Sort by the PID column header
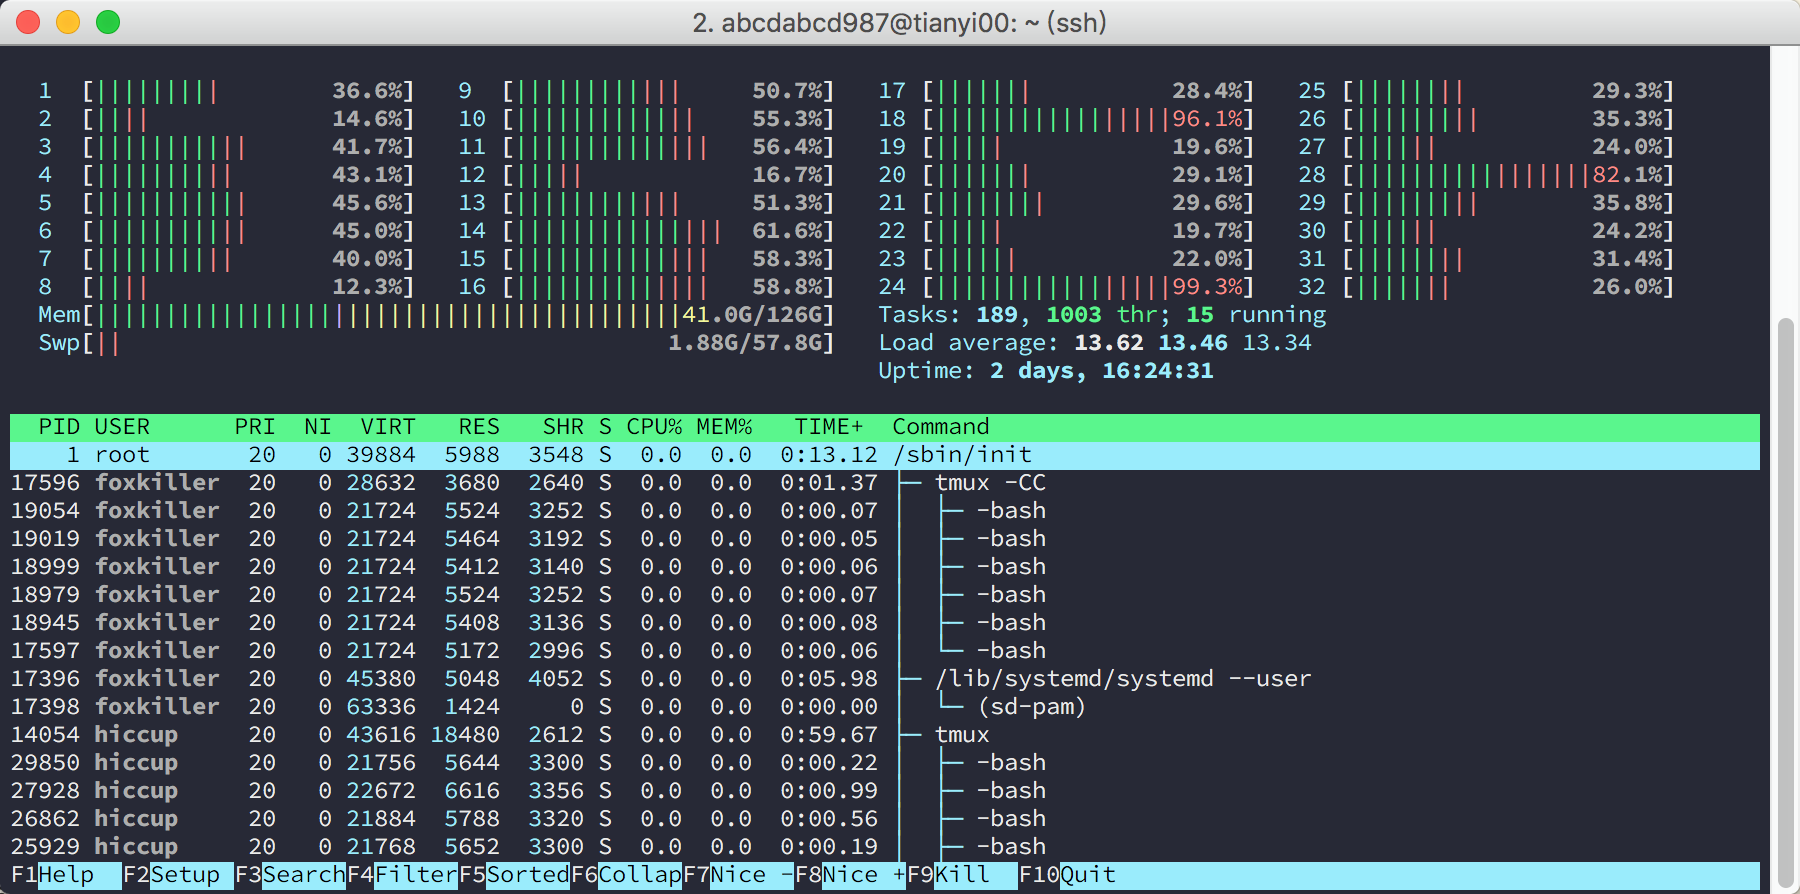 tap(59, 427)
